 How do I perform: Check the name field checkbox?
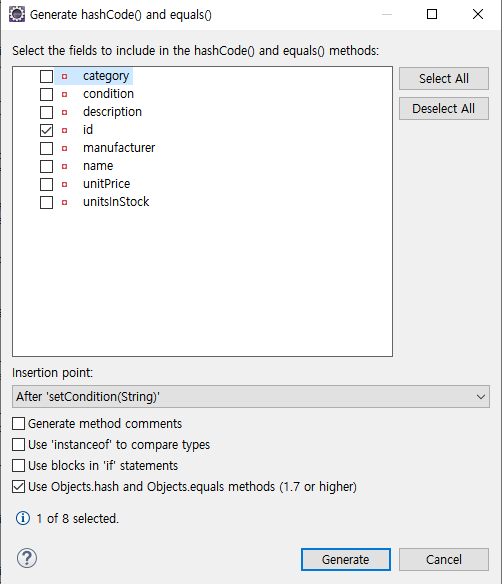point(47,166)
